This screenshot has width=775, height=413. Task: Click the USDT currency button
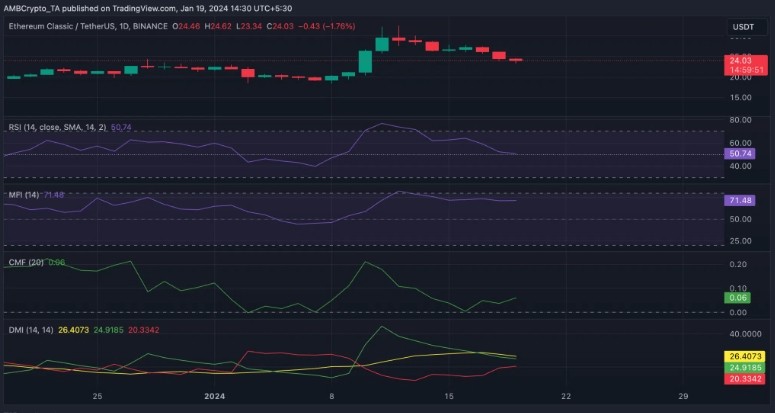coord(743,27)
